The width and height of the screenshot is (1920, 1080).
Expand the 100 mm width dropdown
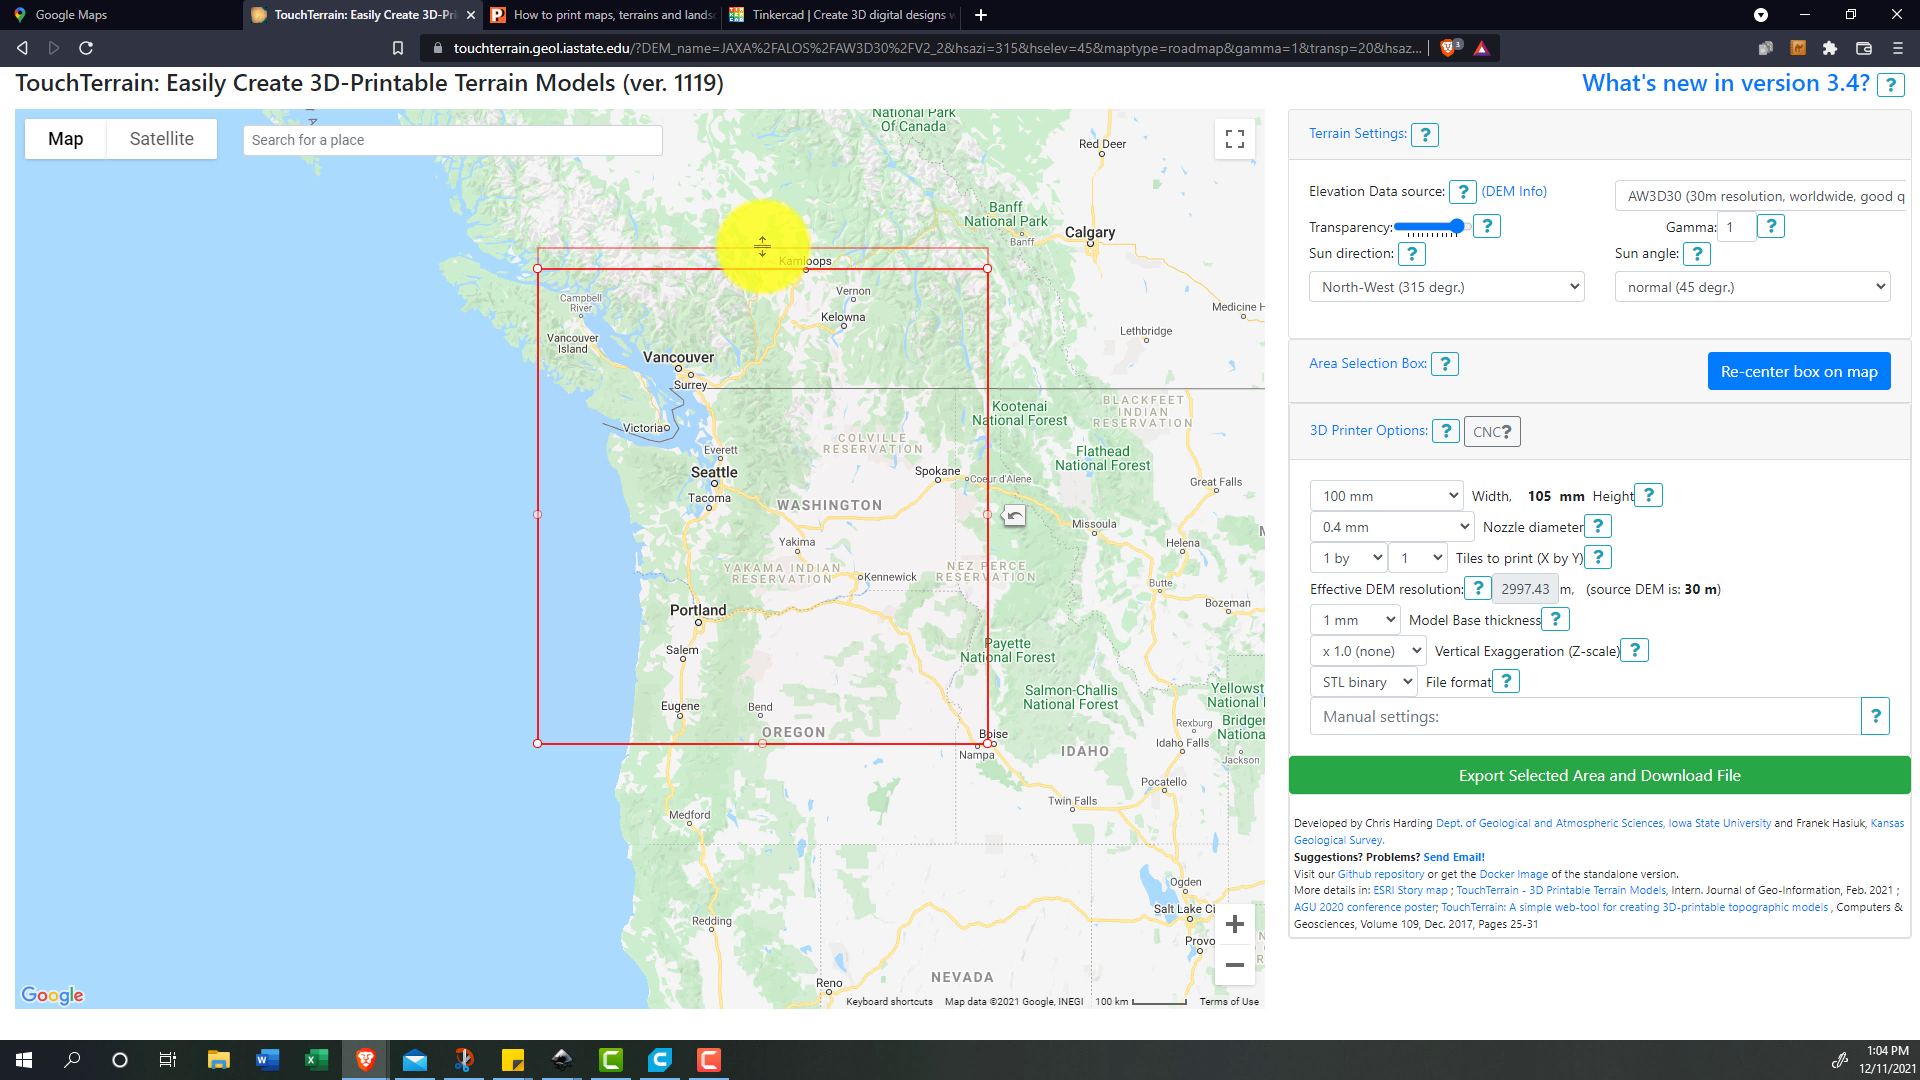click(x=1386, y=496)
